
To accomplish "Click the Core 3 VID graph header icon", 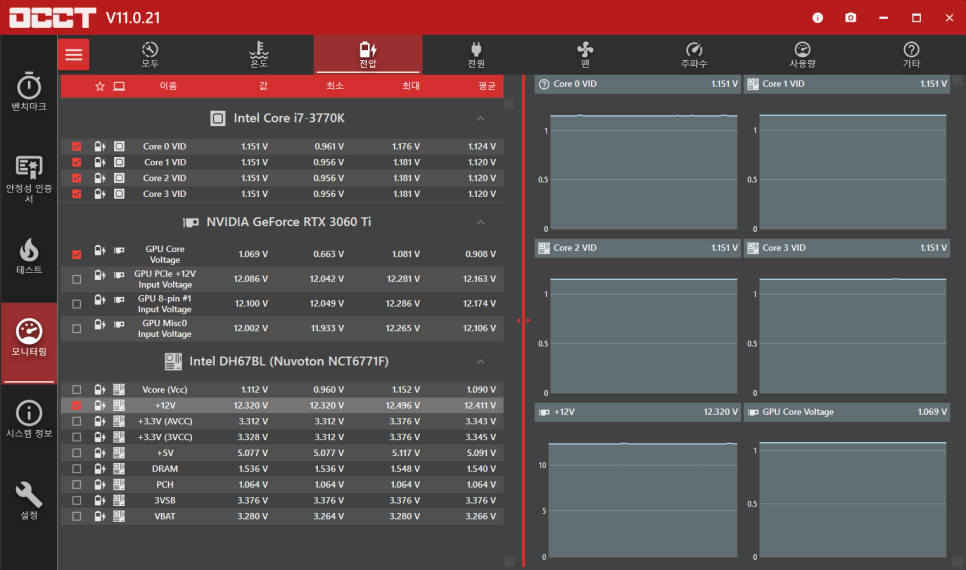I will (753, 248).
